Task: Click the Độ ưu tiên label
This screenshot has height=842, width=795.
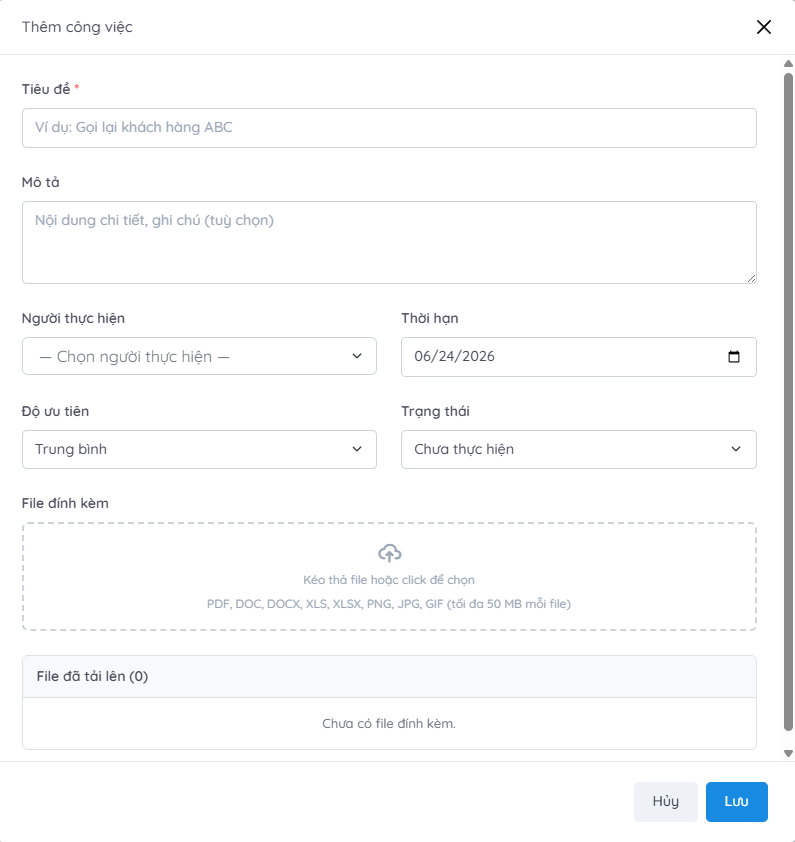Action: [55, 411]
